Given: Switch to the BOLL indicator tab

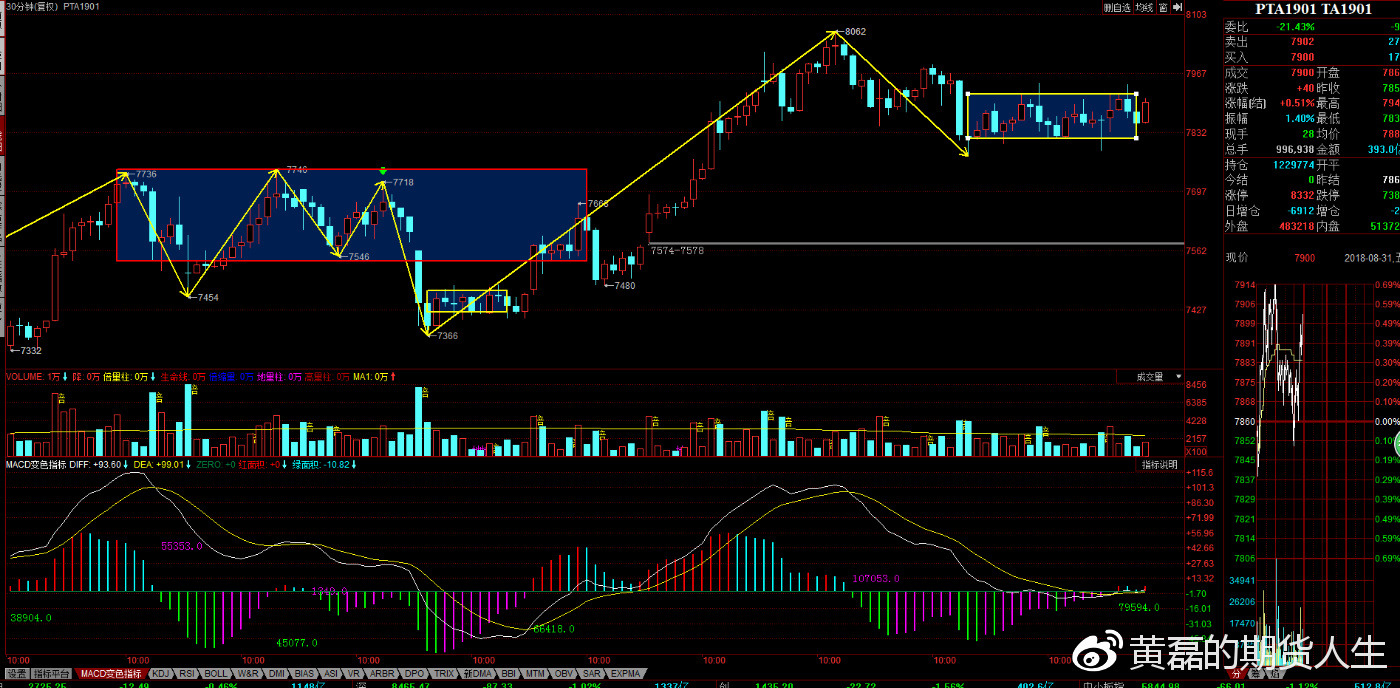Looking at the screenshot, I should tap(216, 673).
